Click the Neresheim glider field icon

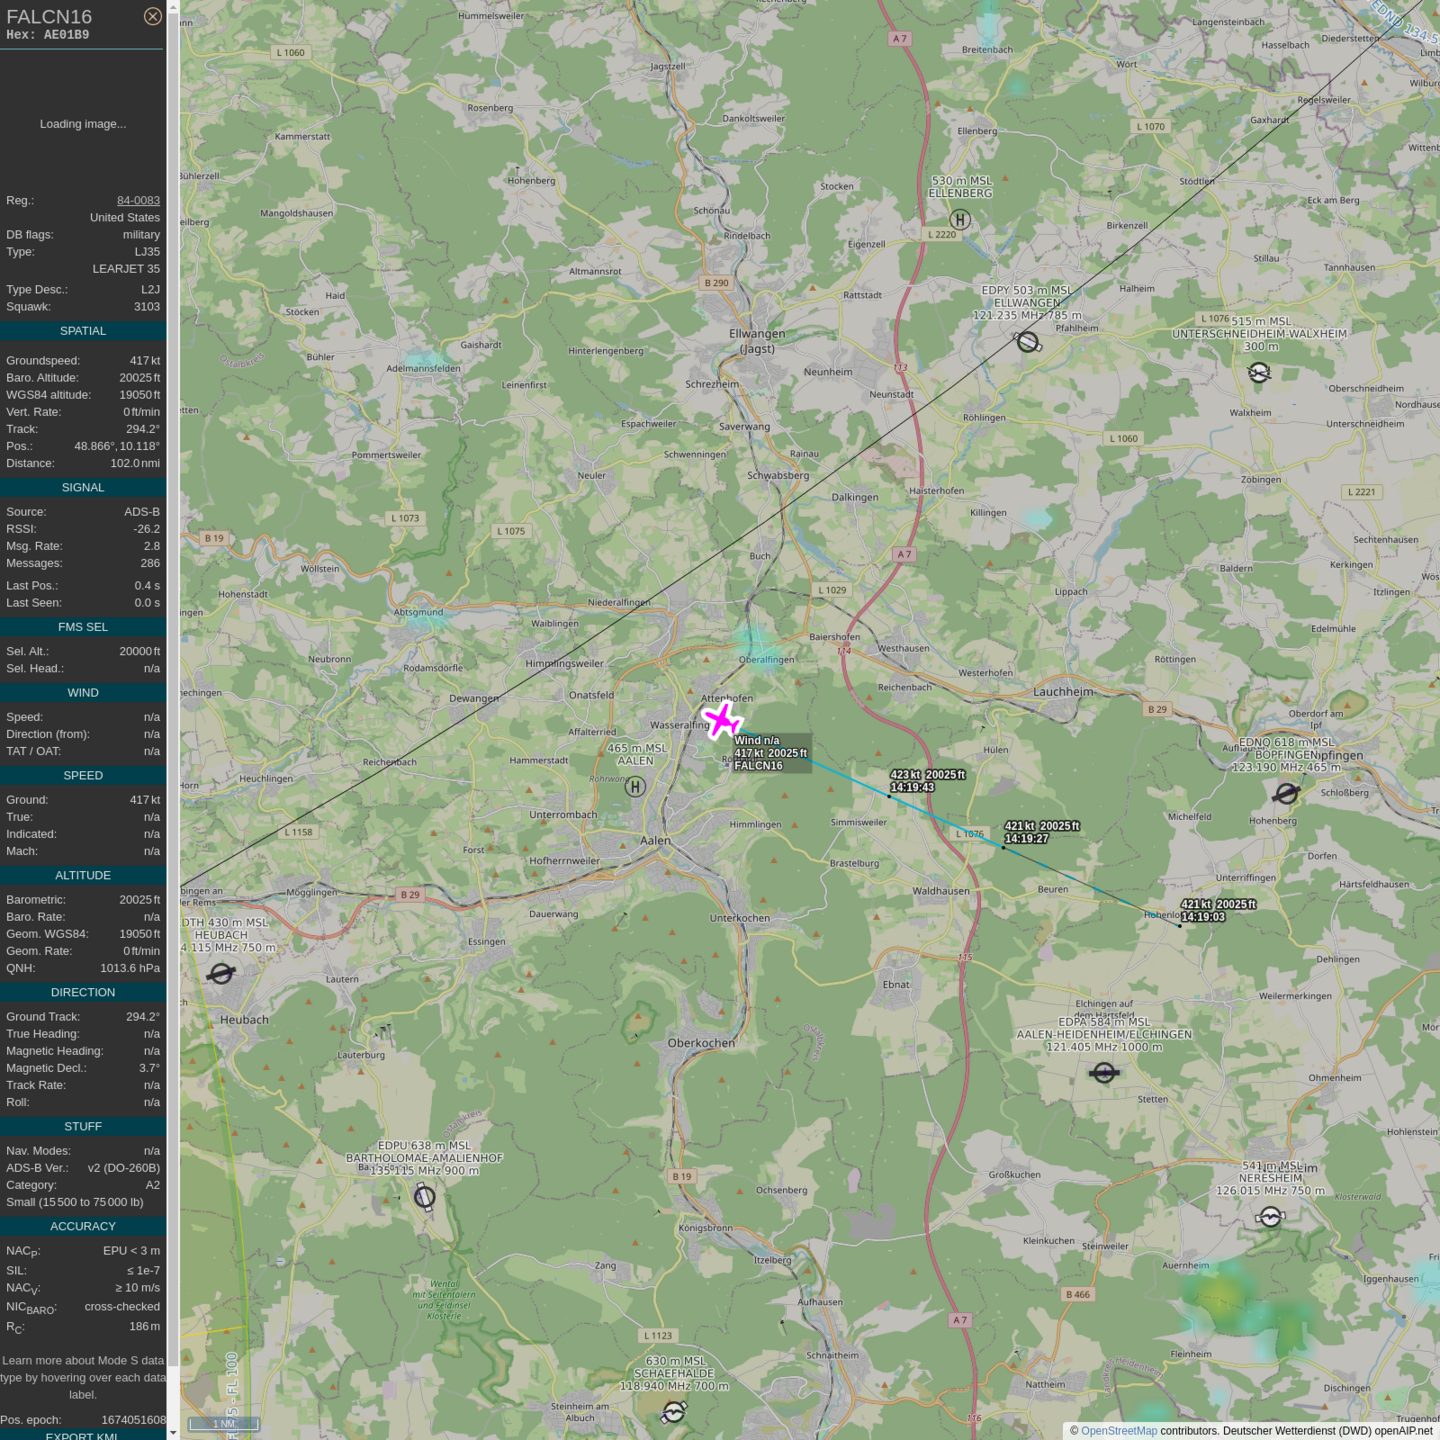[x=1270, y=1217]
